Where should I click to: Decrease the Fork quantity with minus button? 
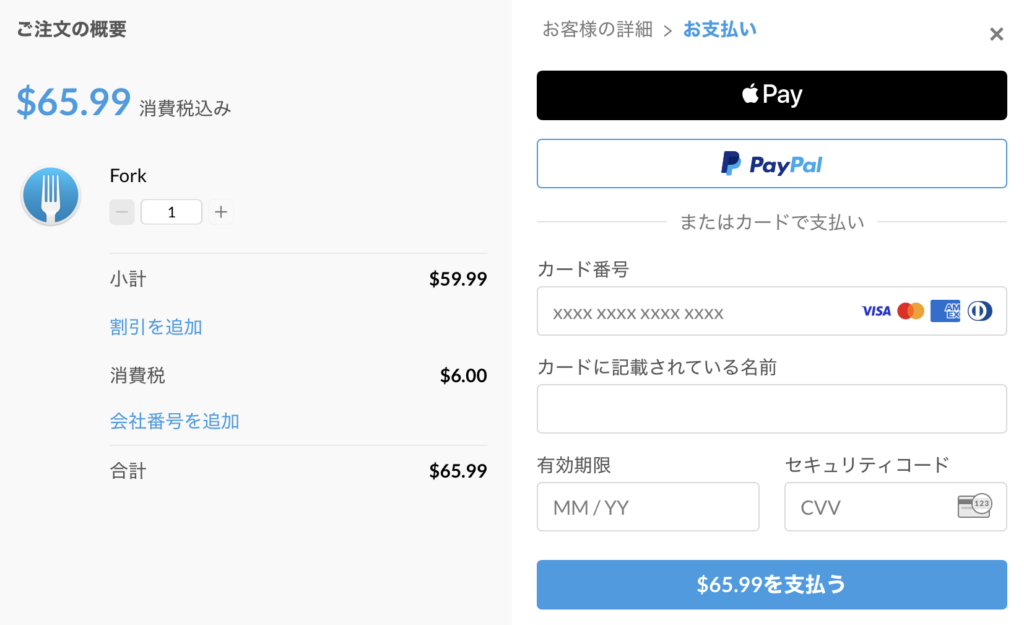point(122,212)
